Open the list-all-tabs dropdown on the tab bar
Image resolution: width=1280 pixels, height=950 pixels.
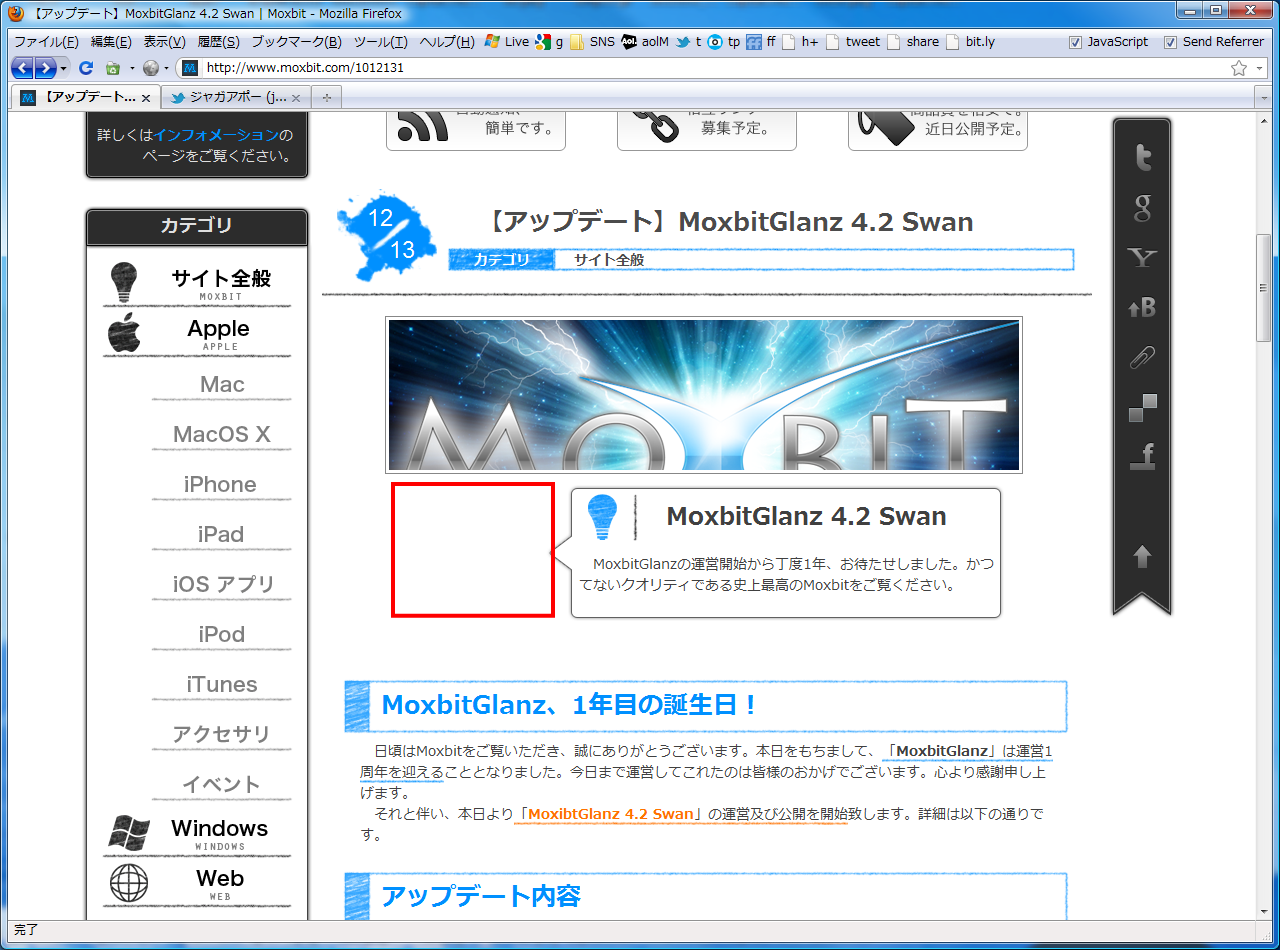(1265, 97)
